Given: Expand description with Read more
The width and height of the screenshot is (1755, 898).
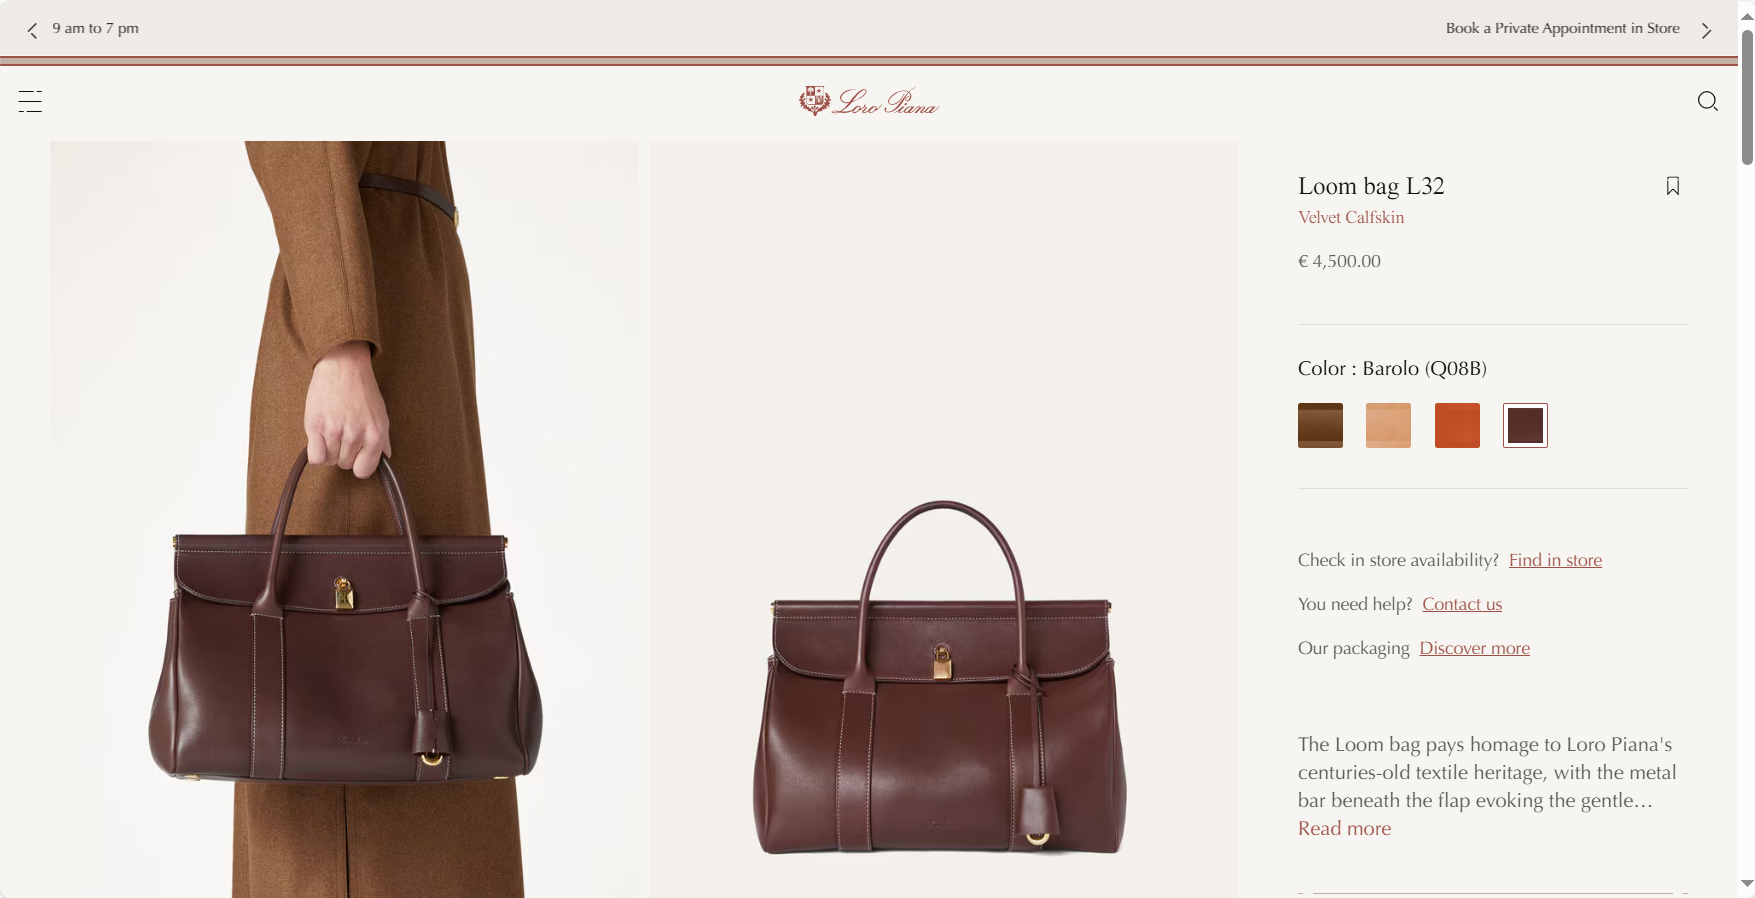Looking at the screenshot, I should point(1344,828).
